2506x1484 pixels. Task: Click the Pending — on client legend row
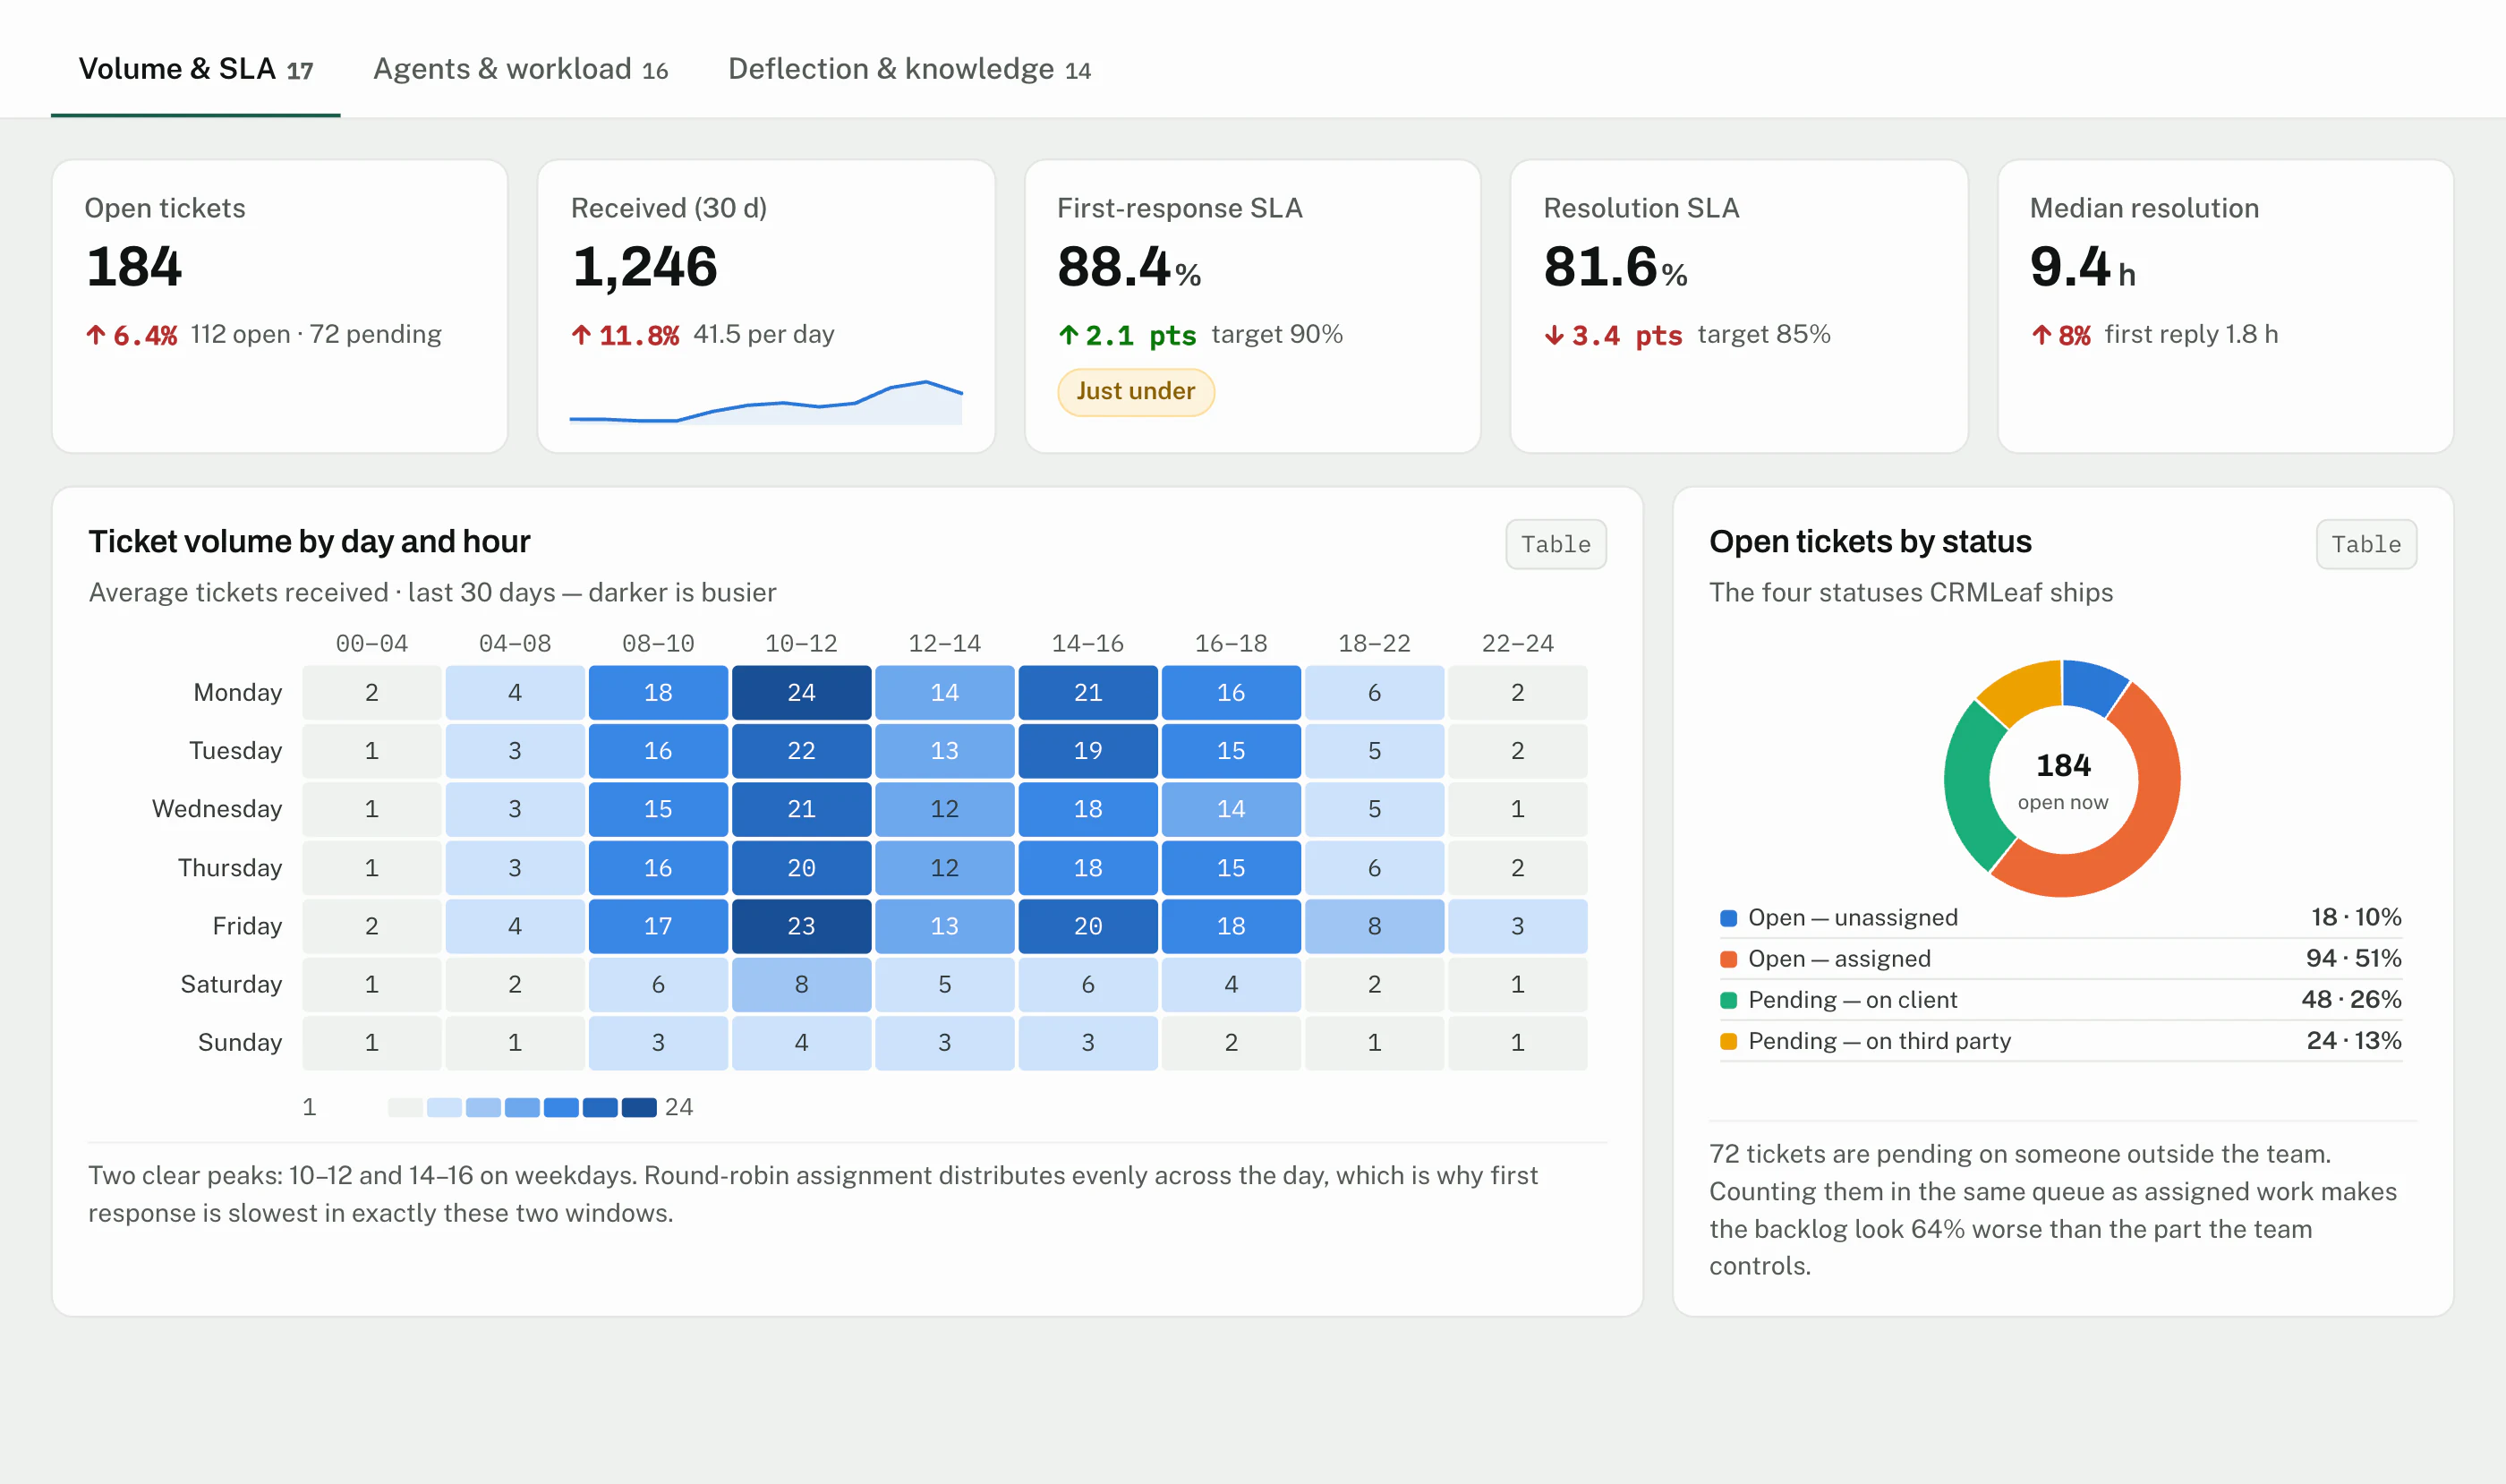point(2060,999)
